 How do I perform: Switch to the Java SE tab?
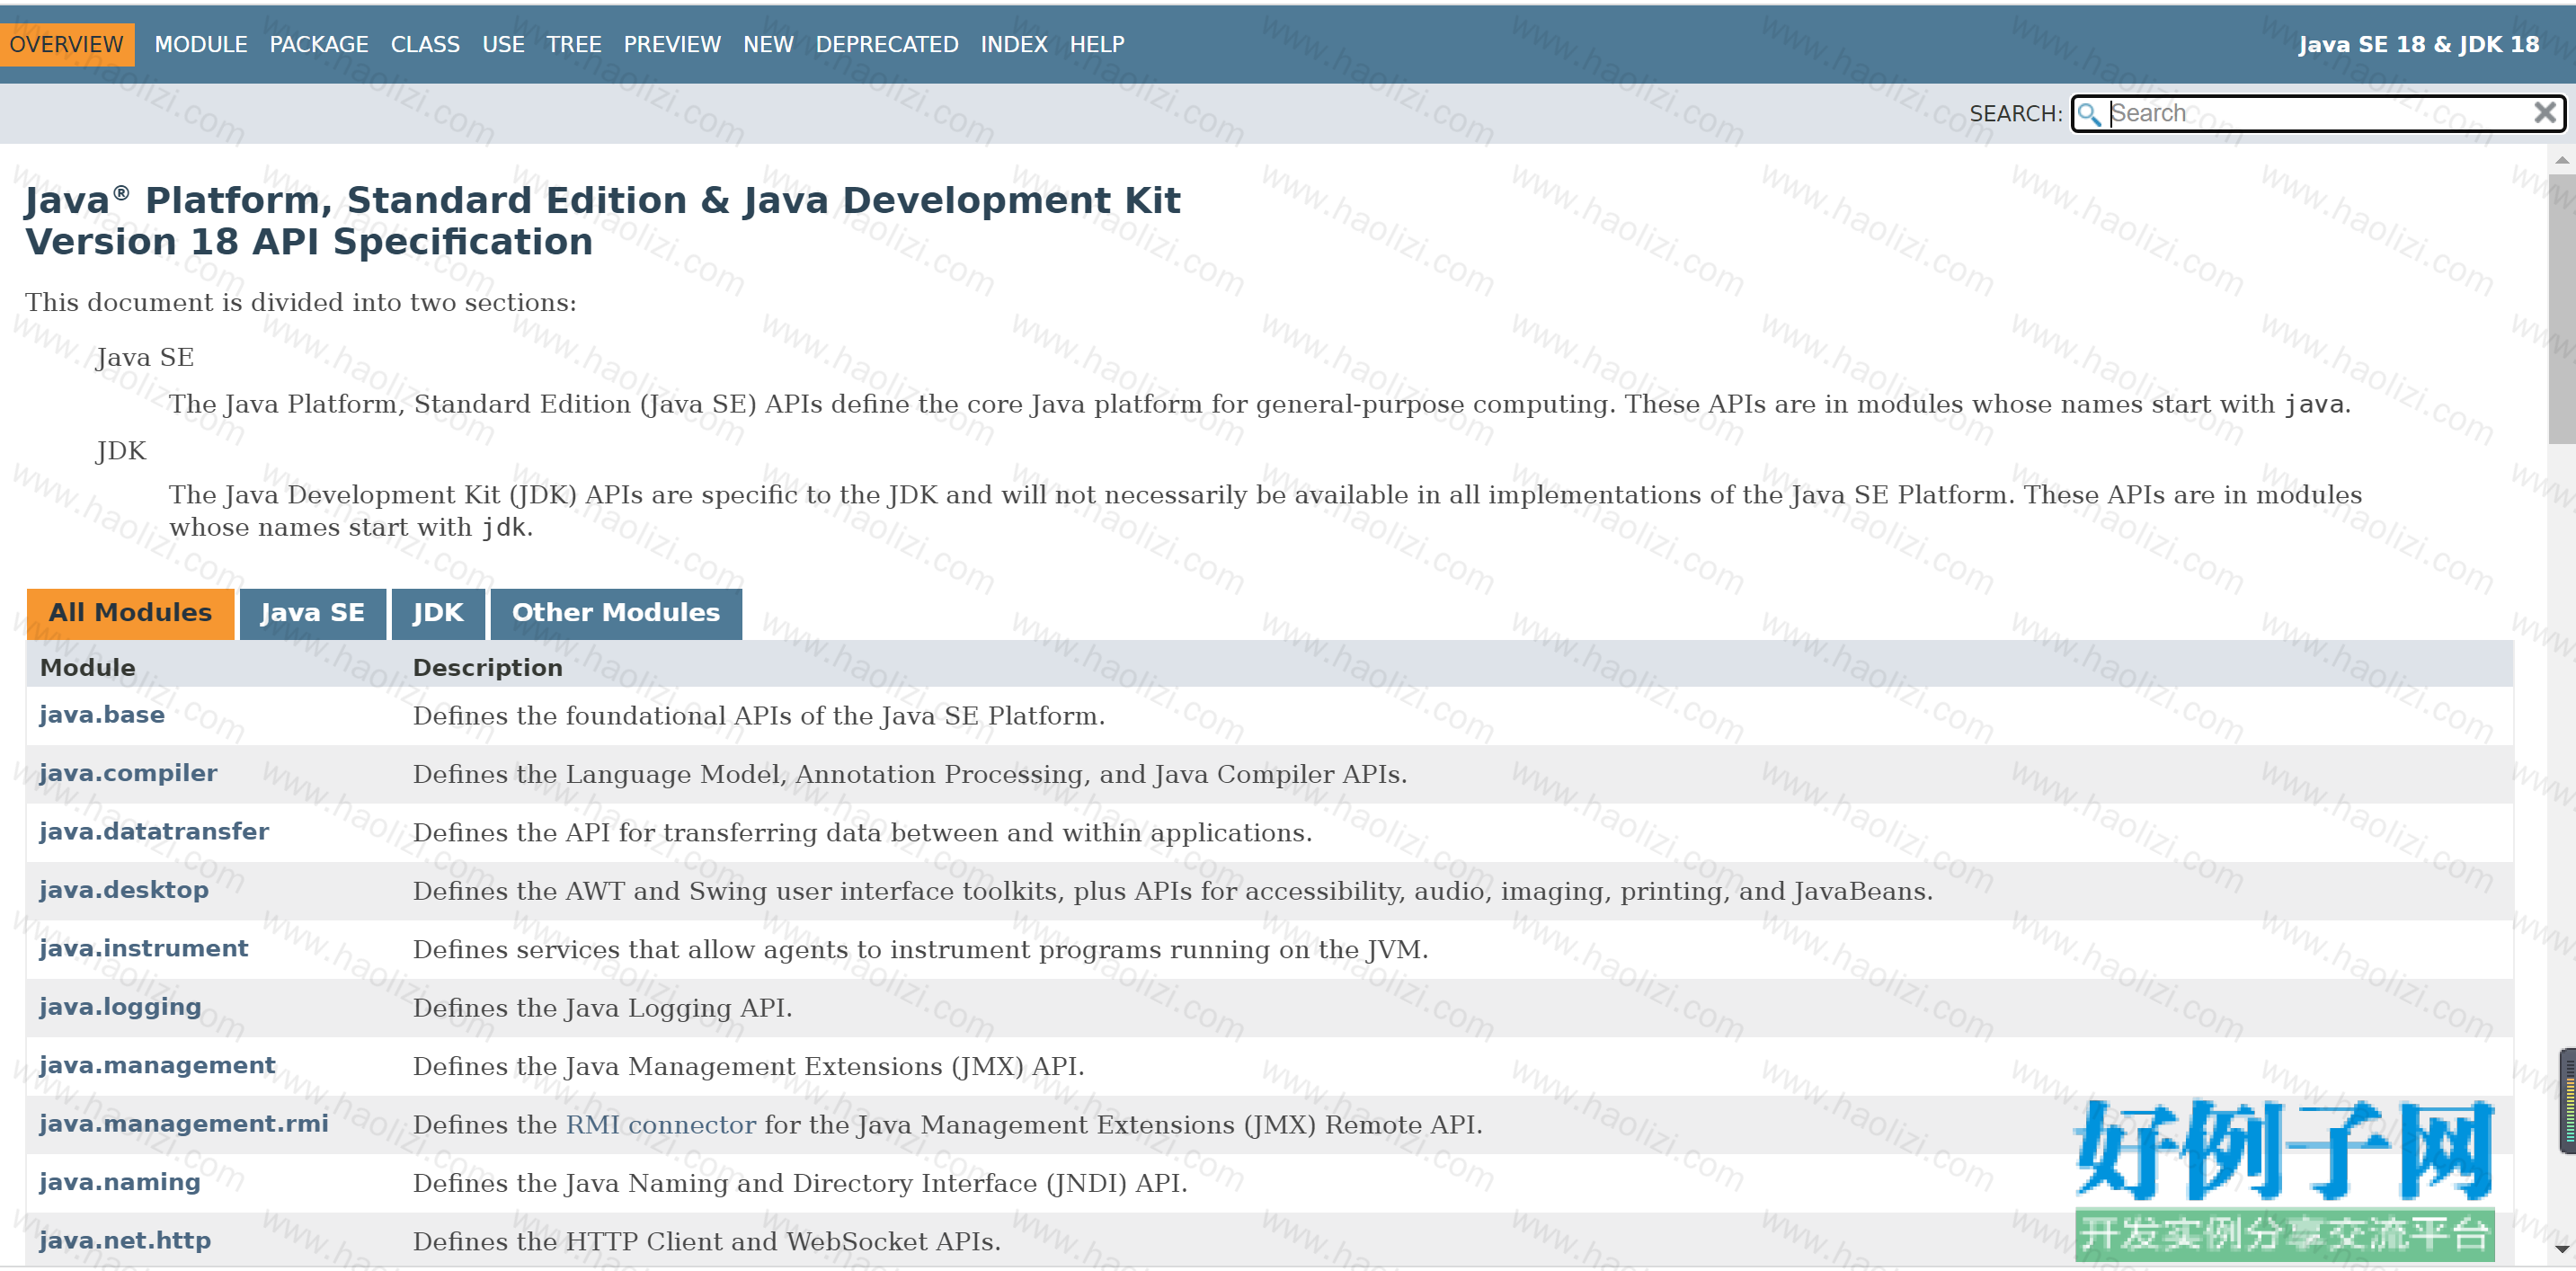click(x=312, y=613)
